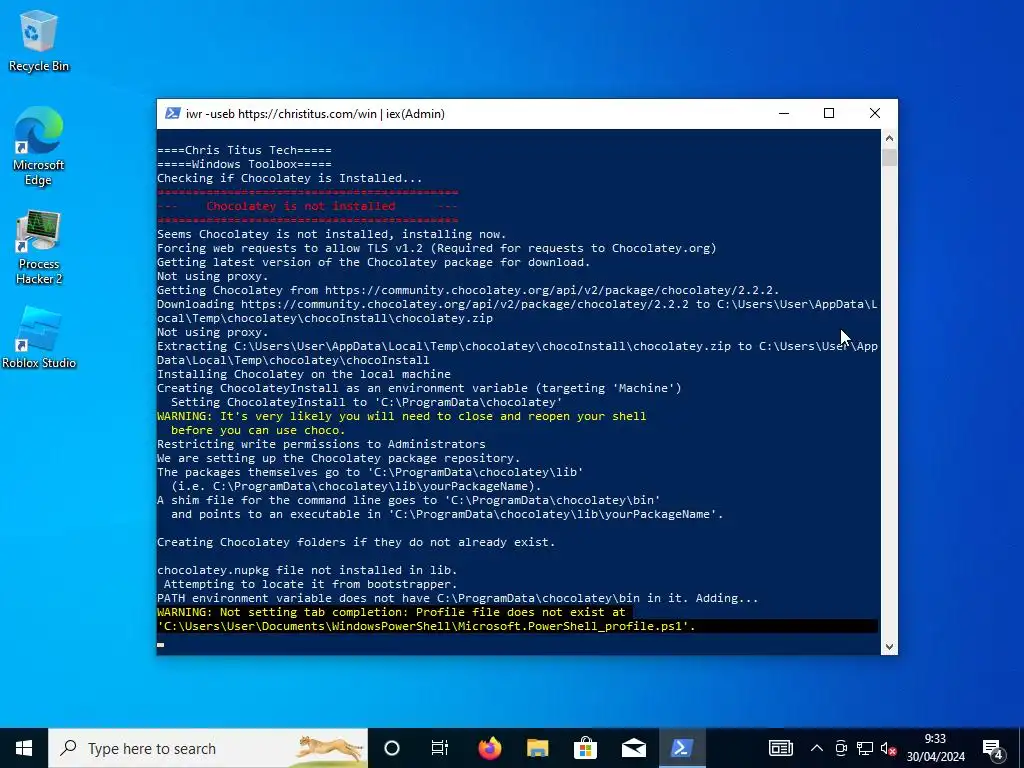
Task: Open the clock showing 9:33
Action: (935, 748)
